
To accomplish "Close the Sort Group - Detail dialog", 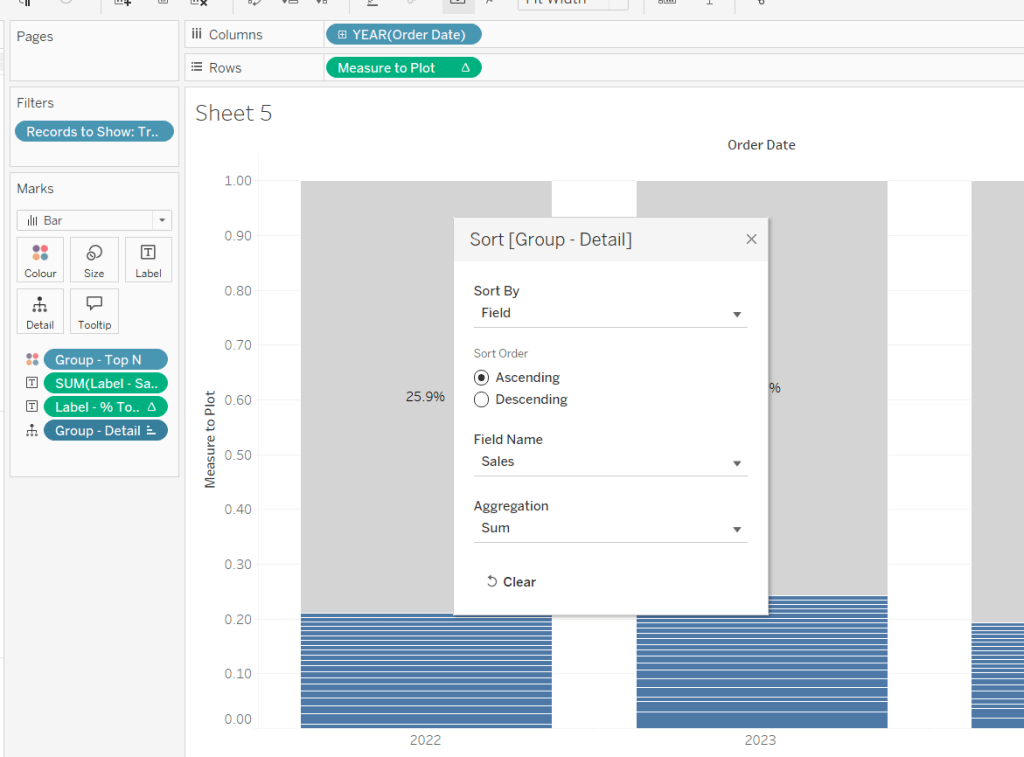I will point(751,239).
